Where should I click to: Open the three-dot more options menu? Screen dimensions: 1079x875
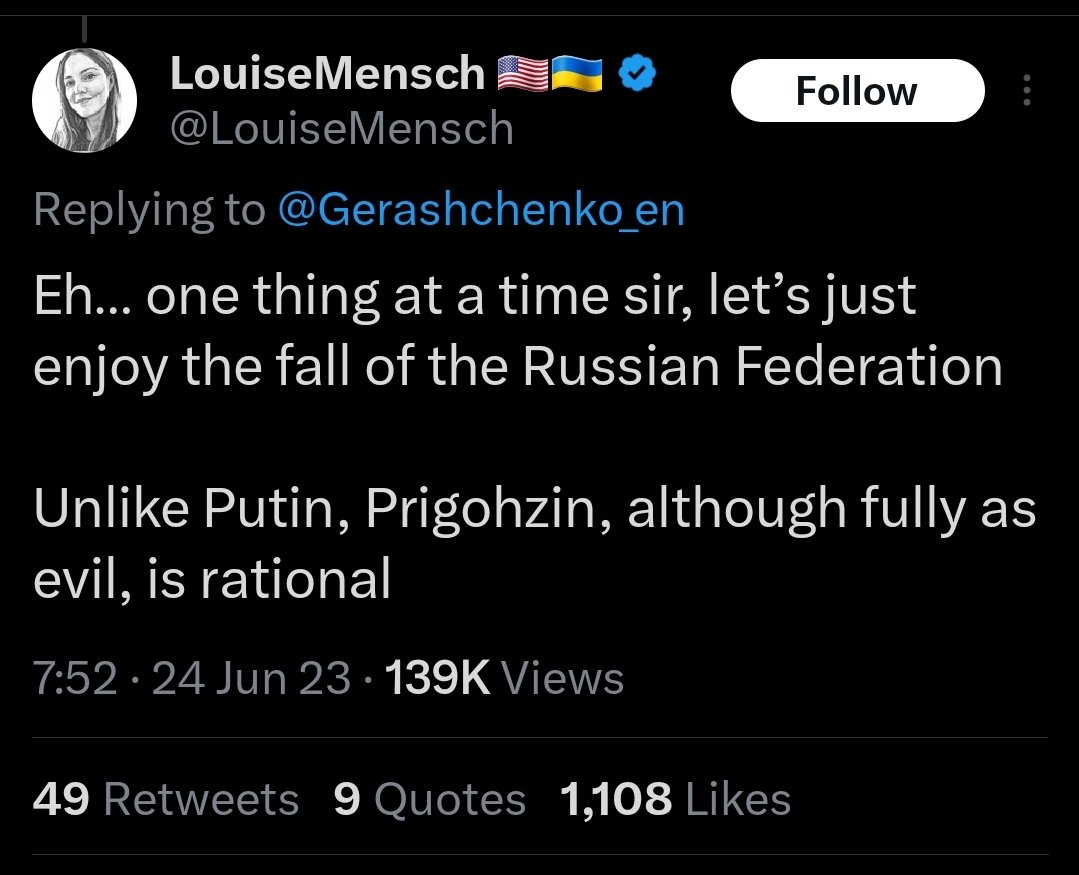click(x=1025, y=91)
